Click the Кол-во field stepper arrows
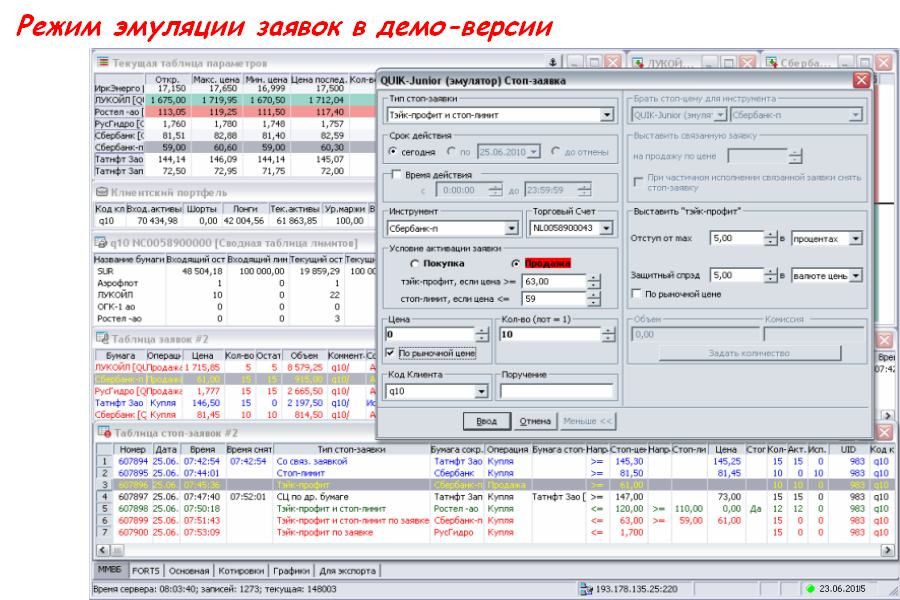900x600 pixels. coord(608,334)
